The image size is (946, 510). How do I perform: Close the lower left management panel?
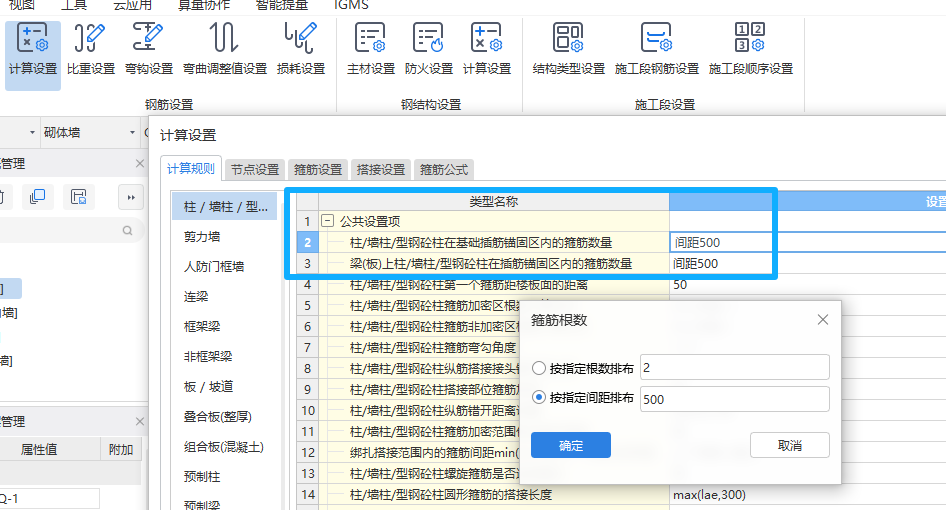tap(140, 421)
